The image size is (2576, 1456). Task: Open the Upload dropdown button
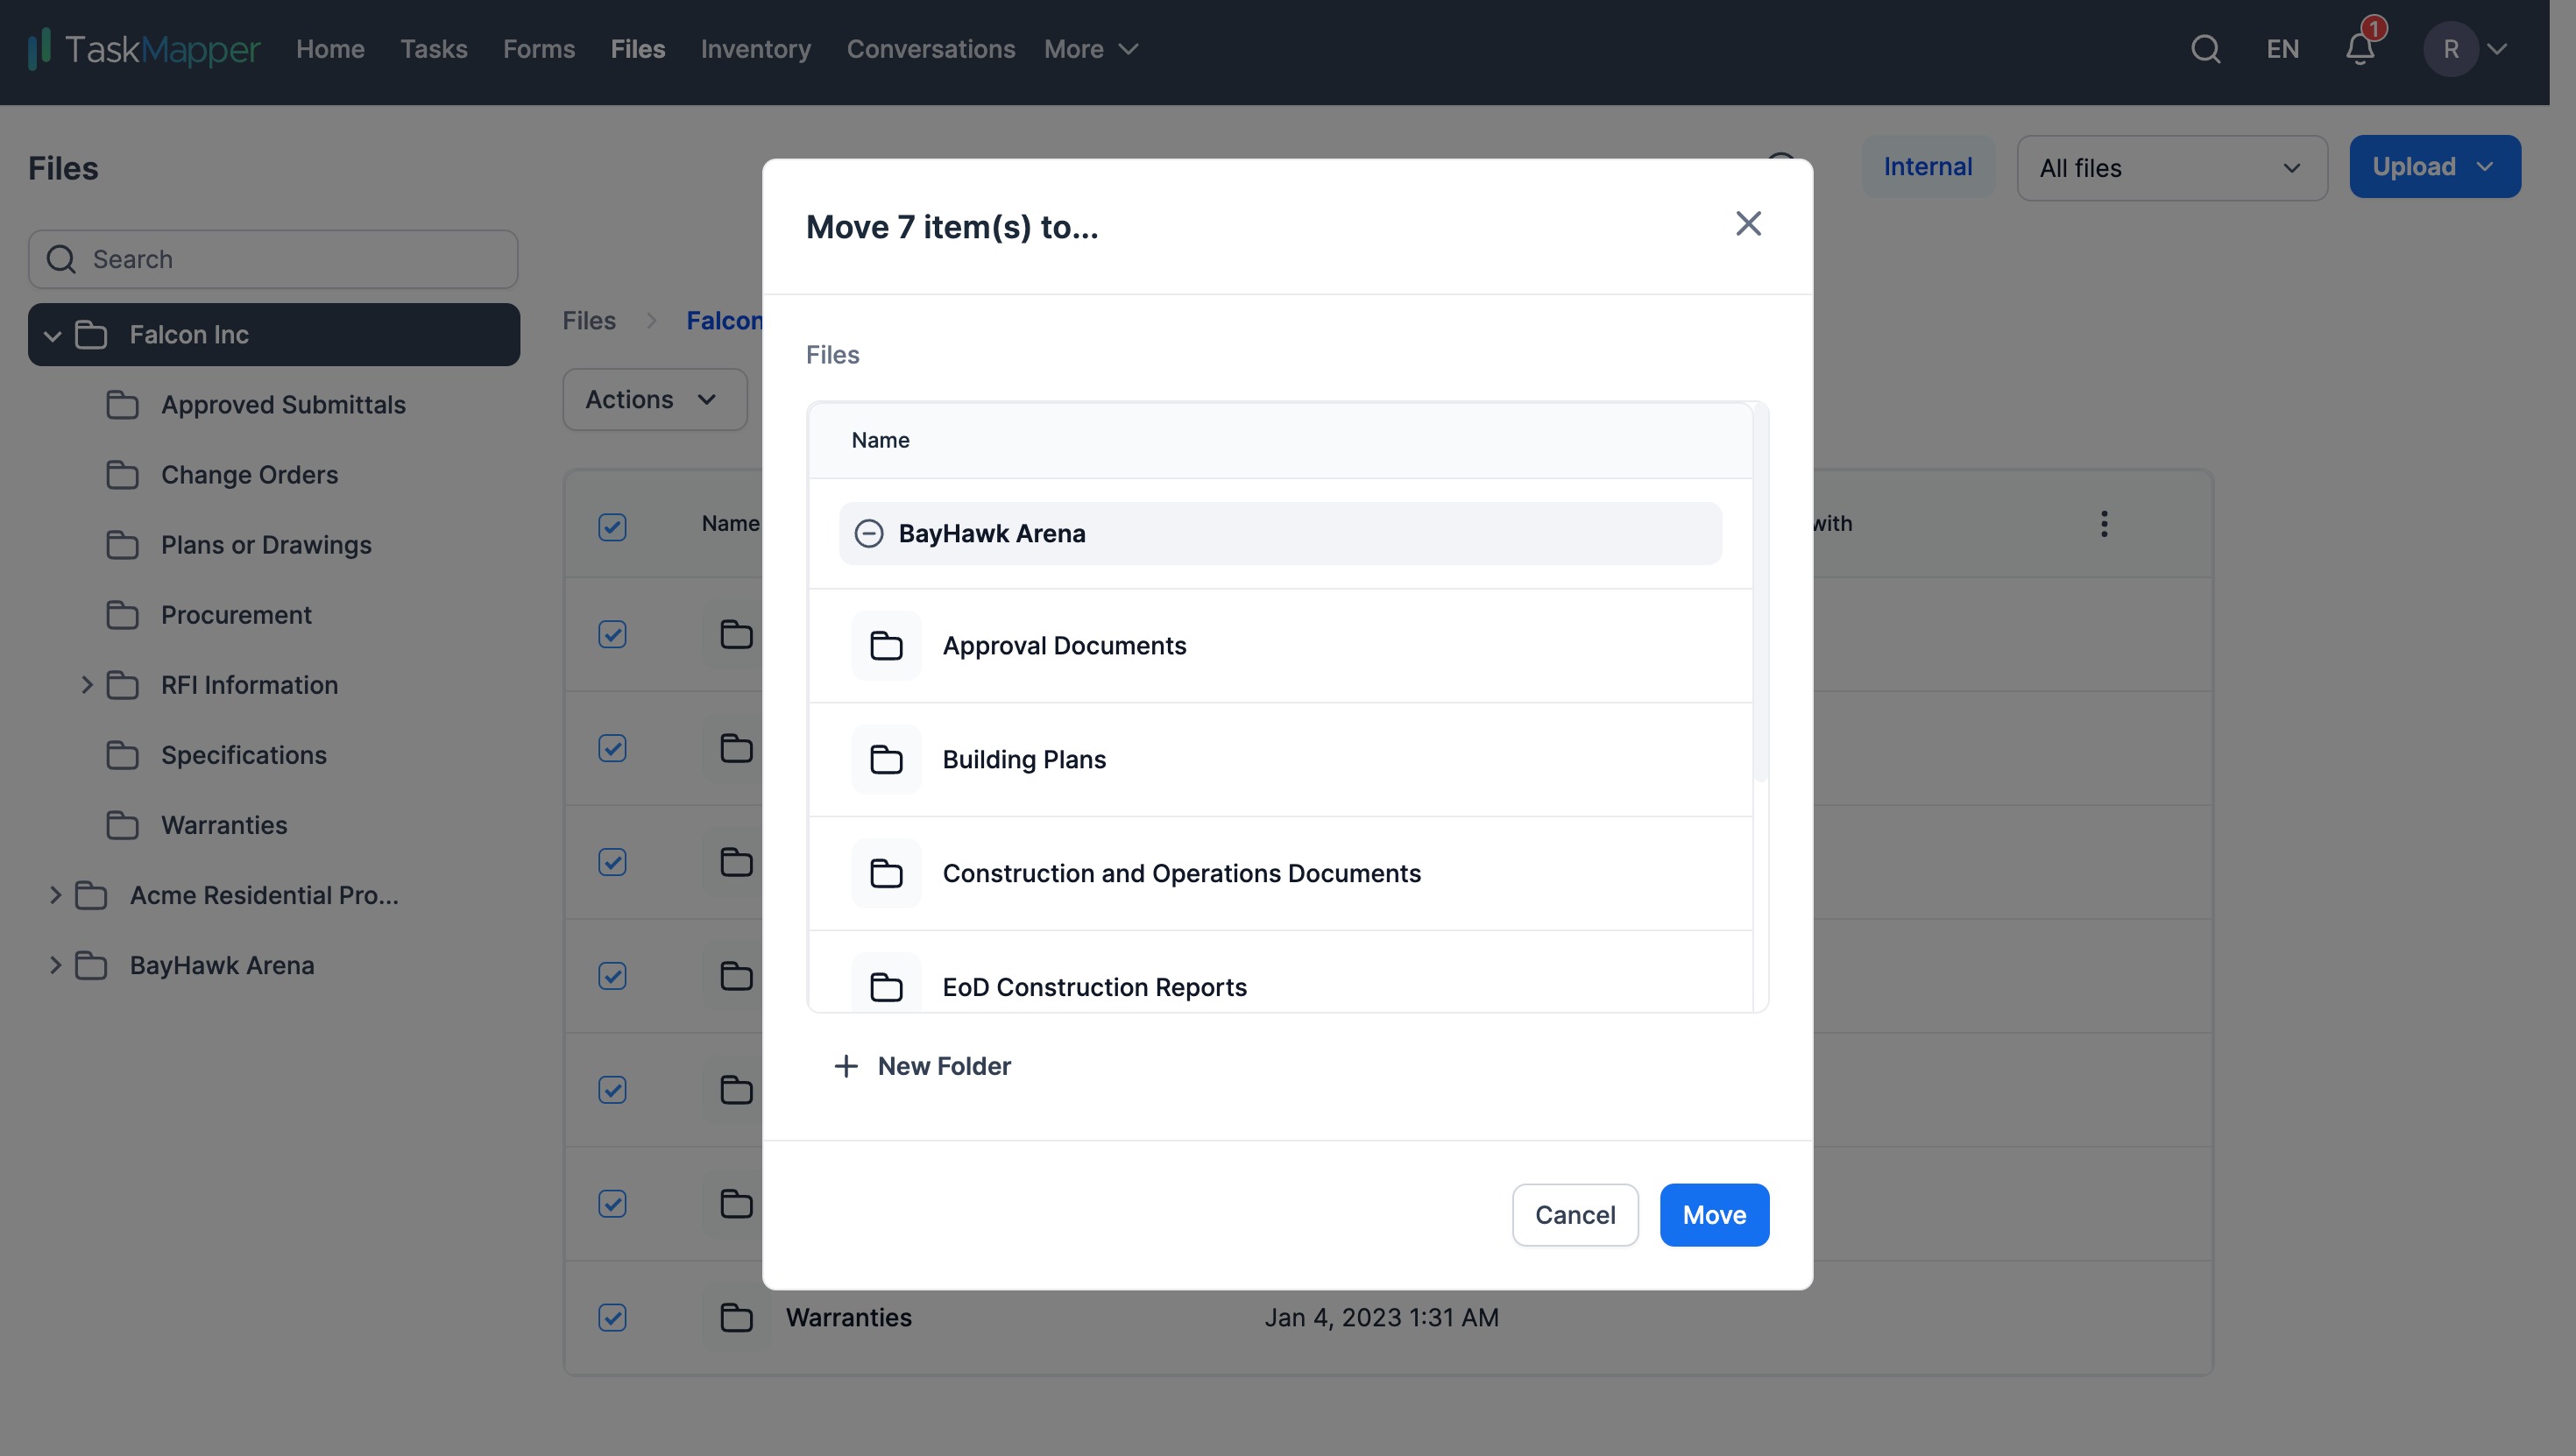point(2435,167)
